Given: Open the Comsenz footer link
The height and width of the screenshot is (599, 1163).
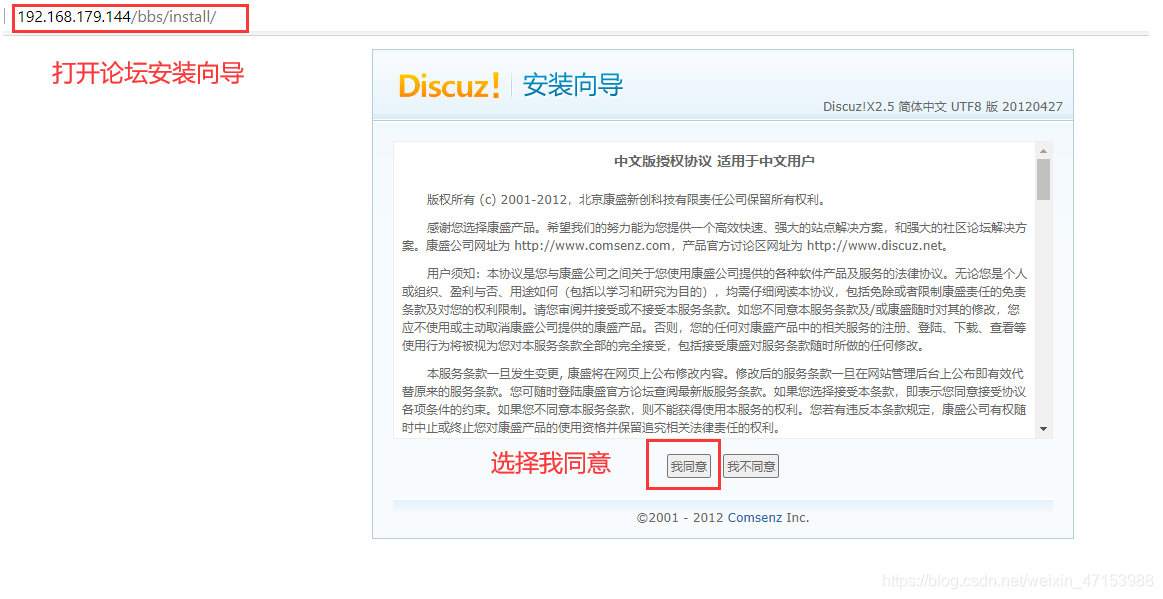Looking at the screenshot, I should (755, 517).
